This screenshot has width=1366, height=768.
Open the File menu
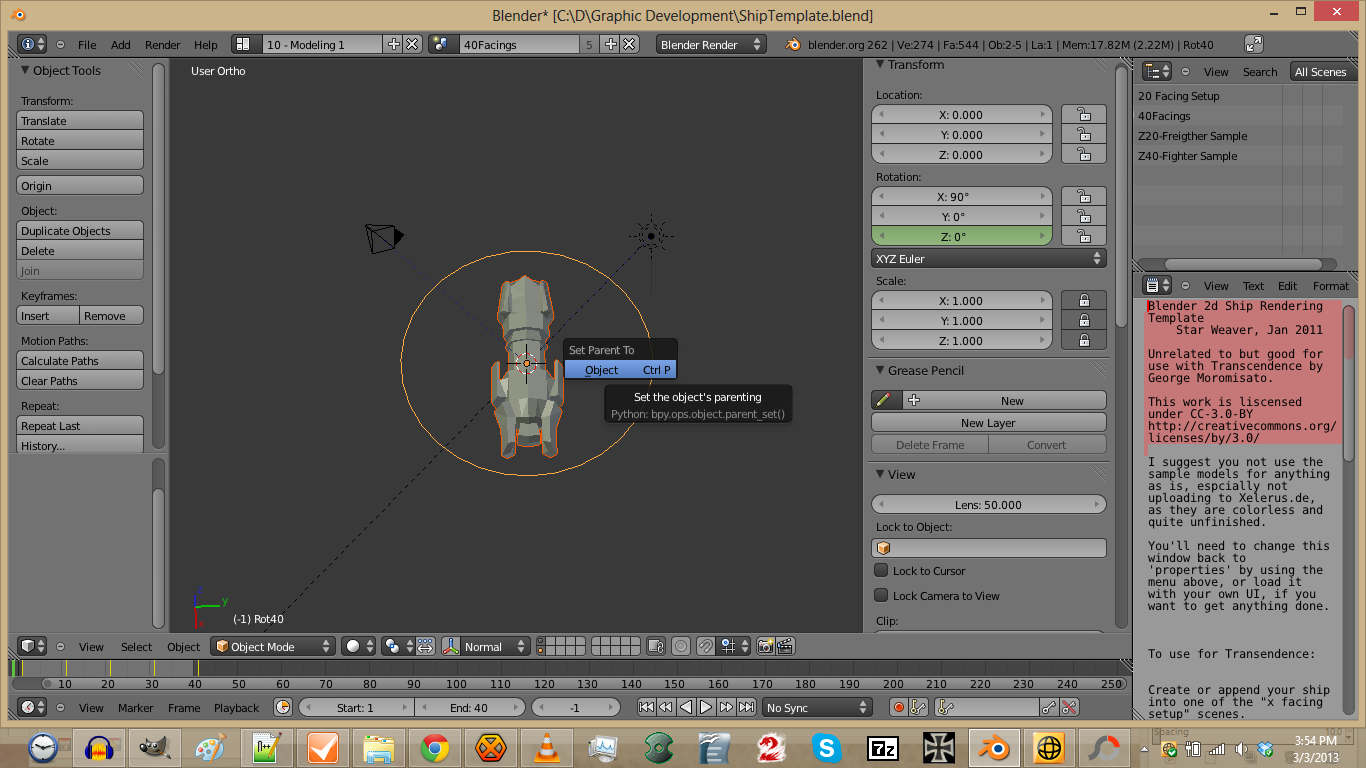[87, 45]
